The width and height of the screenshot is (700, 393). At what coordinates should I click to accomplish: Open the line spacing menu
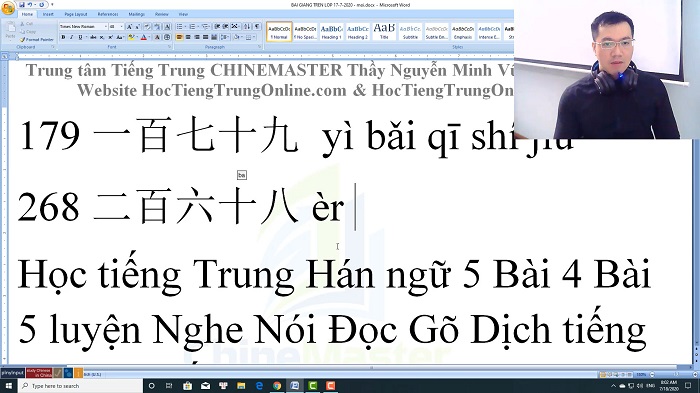click(x=225, y=37)
